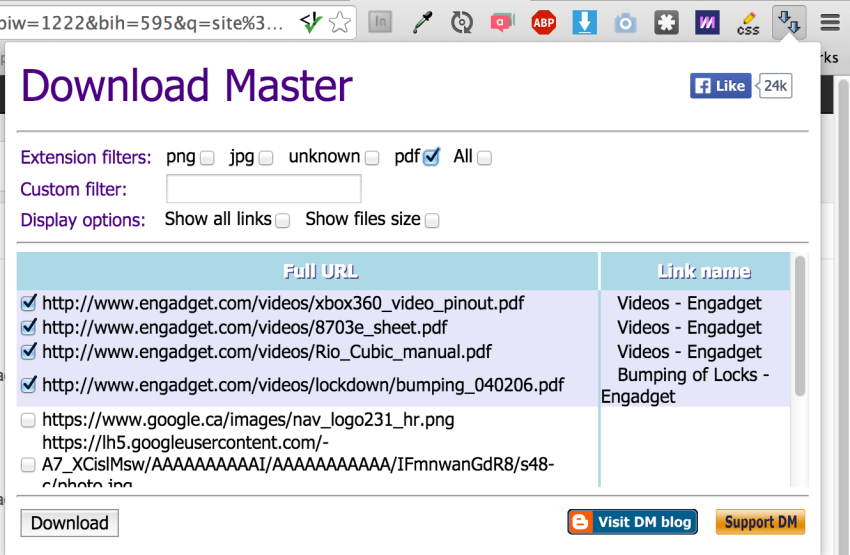Uncheck the bumping_040206.pdf link
This screenshot has width=850, height=555.
29,385
